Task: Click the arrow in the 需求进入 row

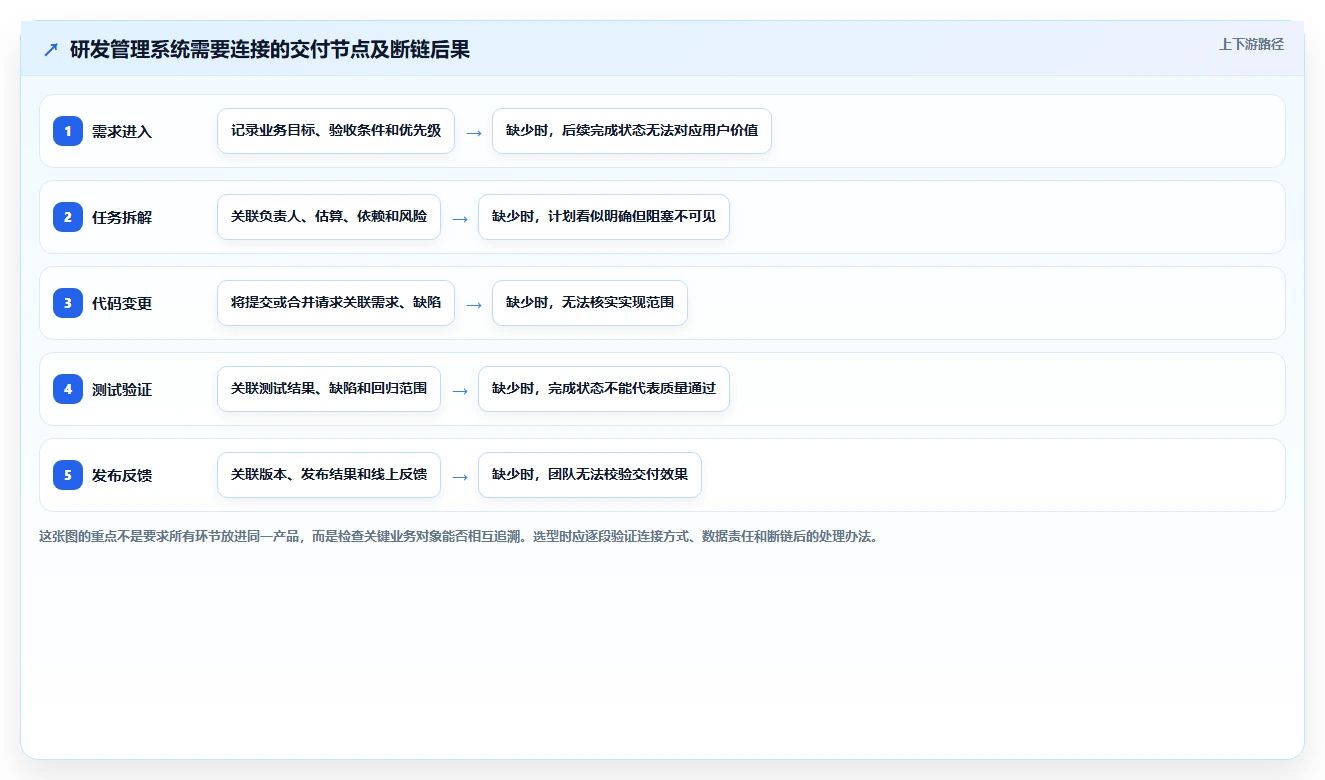Action: coord(474,132)
